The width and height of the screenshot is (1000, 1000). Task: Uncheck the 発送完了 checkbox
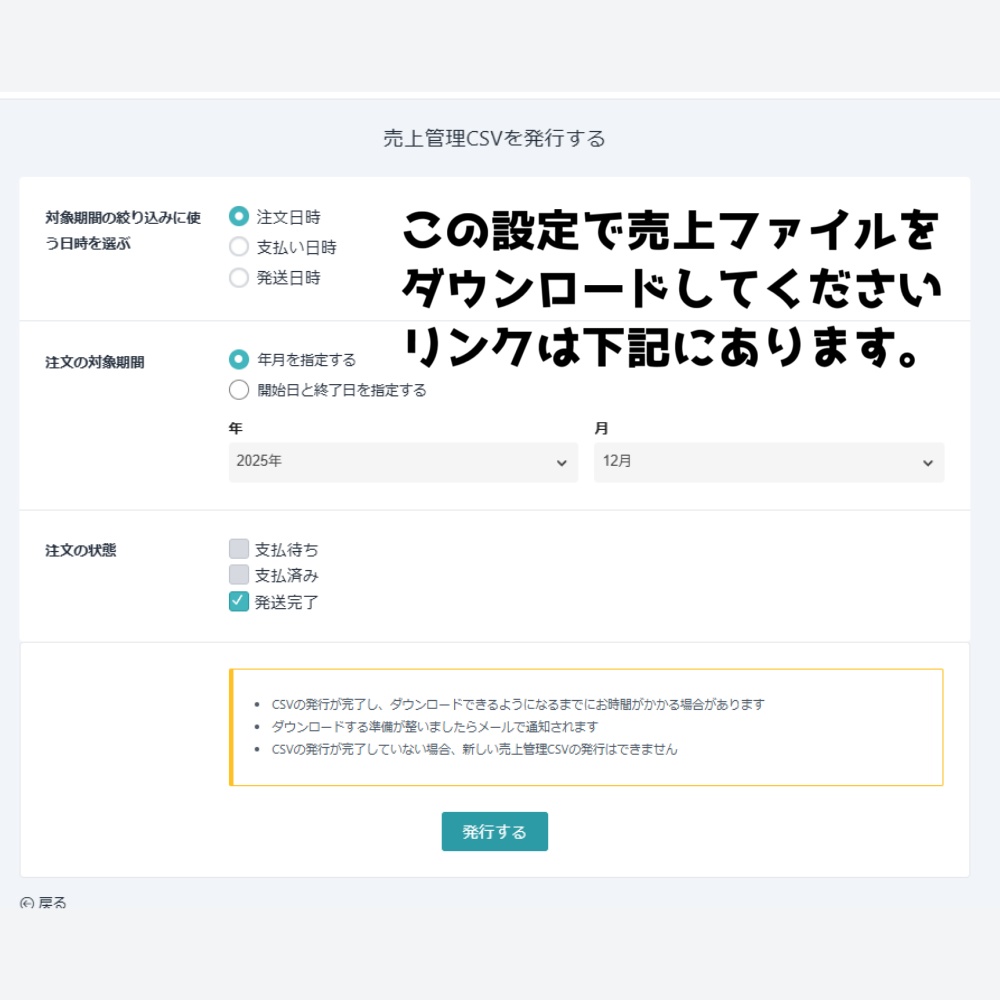[239, 602]
